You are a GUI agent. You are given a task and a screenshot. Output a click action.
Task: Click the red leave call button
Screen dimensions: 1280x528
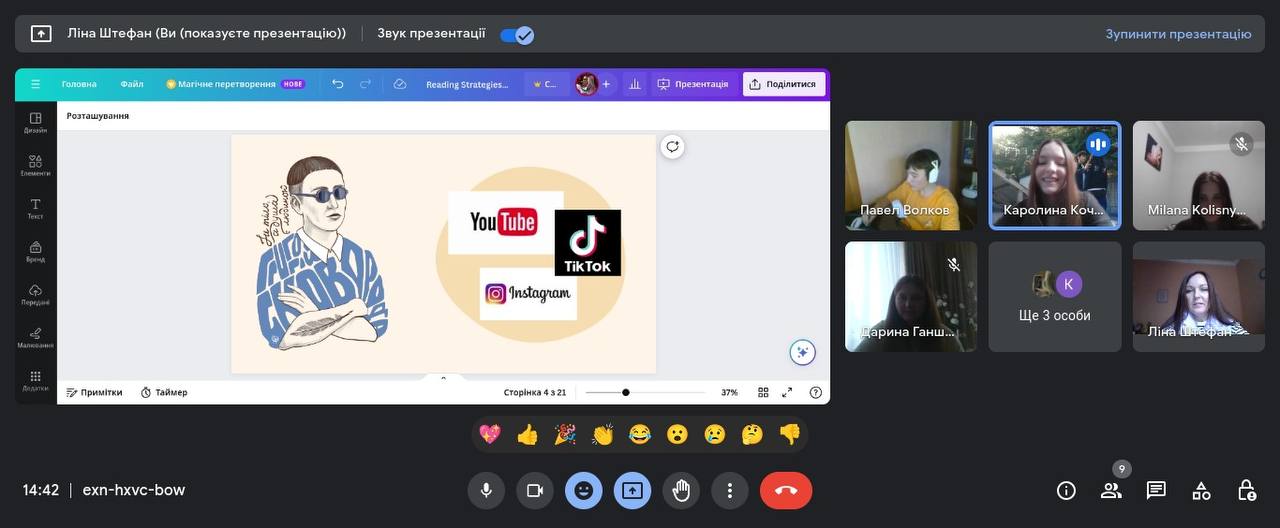click(785, 490)
